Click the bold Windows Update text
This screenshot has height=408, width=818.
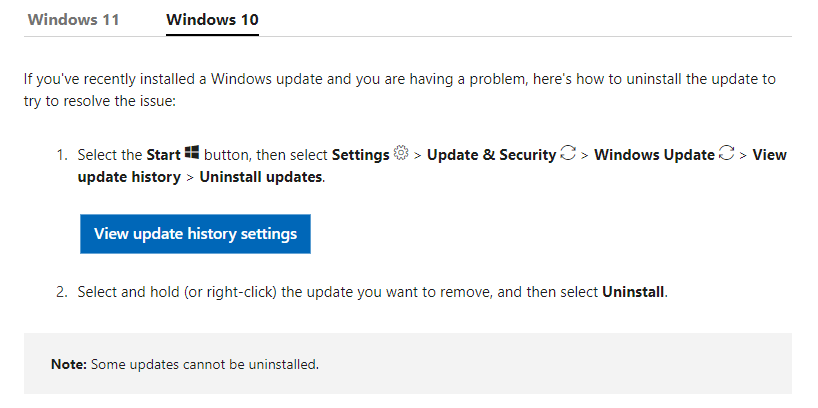[x=654, y=155]
